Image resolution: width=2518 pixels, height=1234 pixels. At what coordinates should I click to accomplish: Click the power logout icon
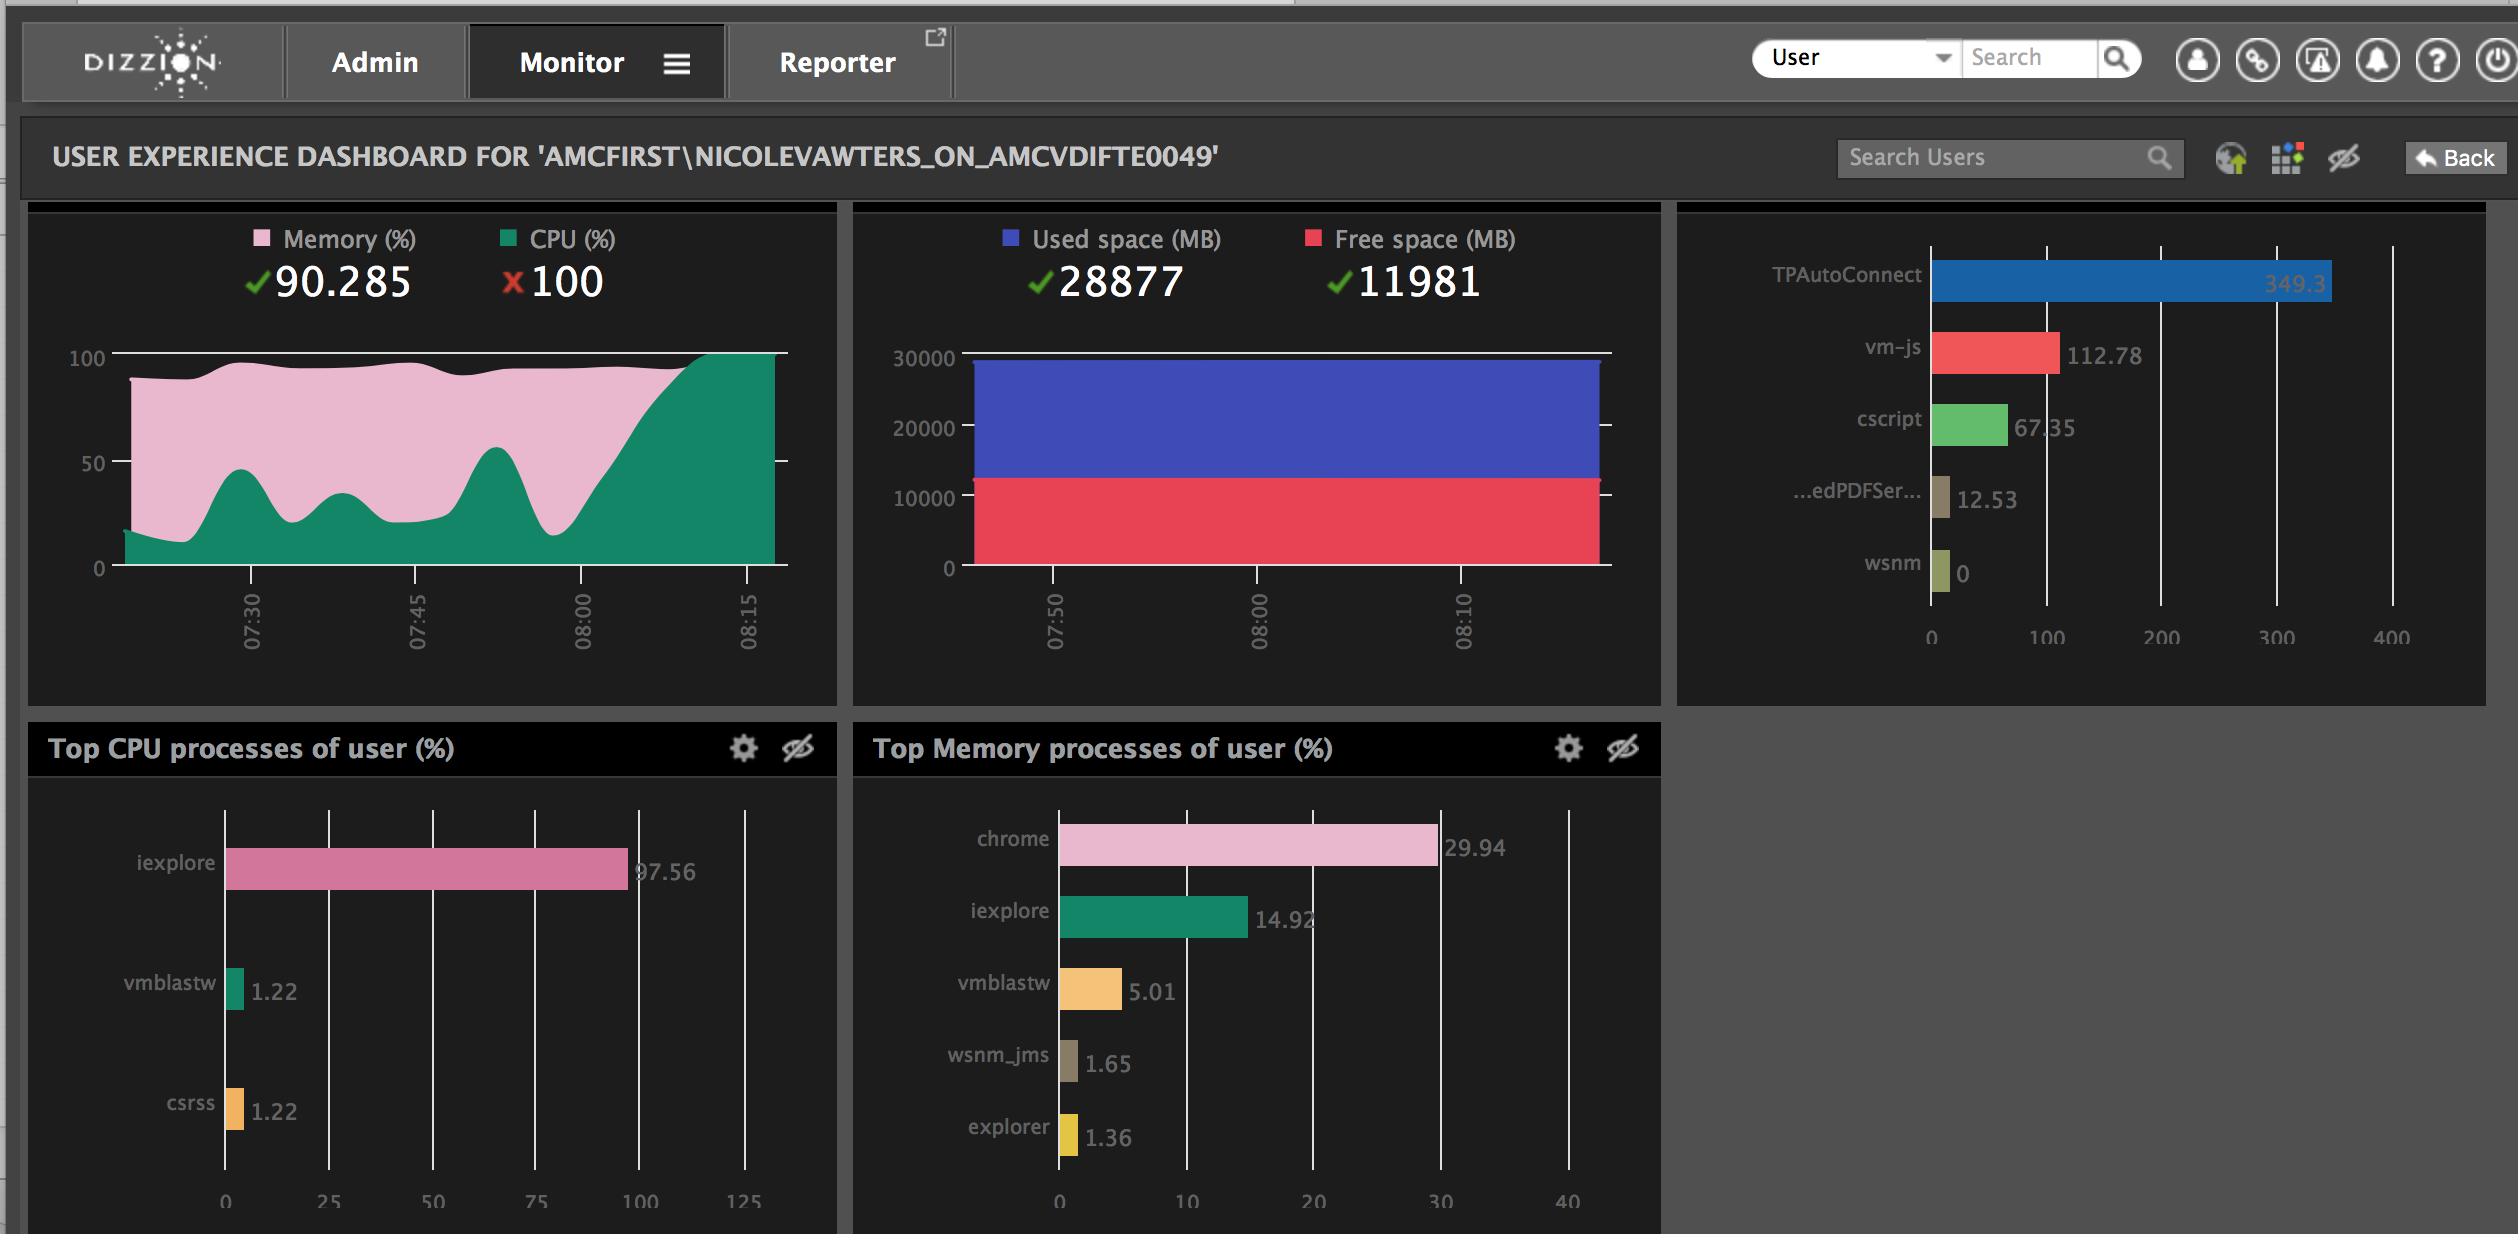[x=2497, y=60]
